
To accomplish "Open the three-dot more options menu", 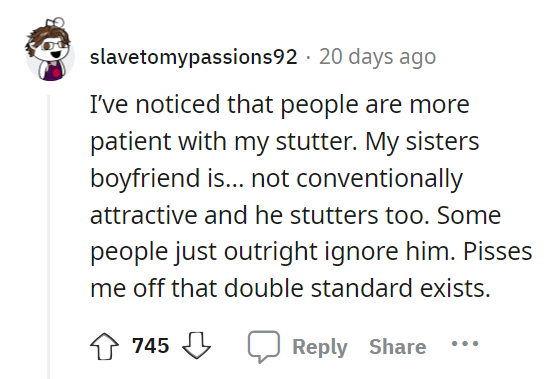I will pos(465,343).
